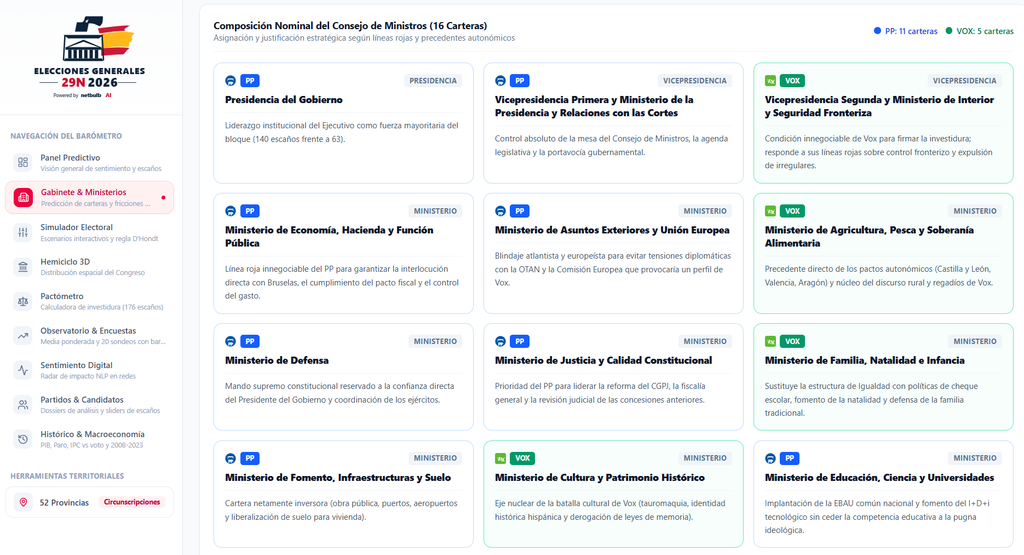Click the Panel Predictivo dashboard icon

(x=23, y=162)
